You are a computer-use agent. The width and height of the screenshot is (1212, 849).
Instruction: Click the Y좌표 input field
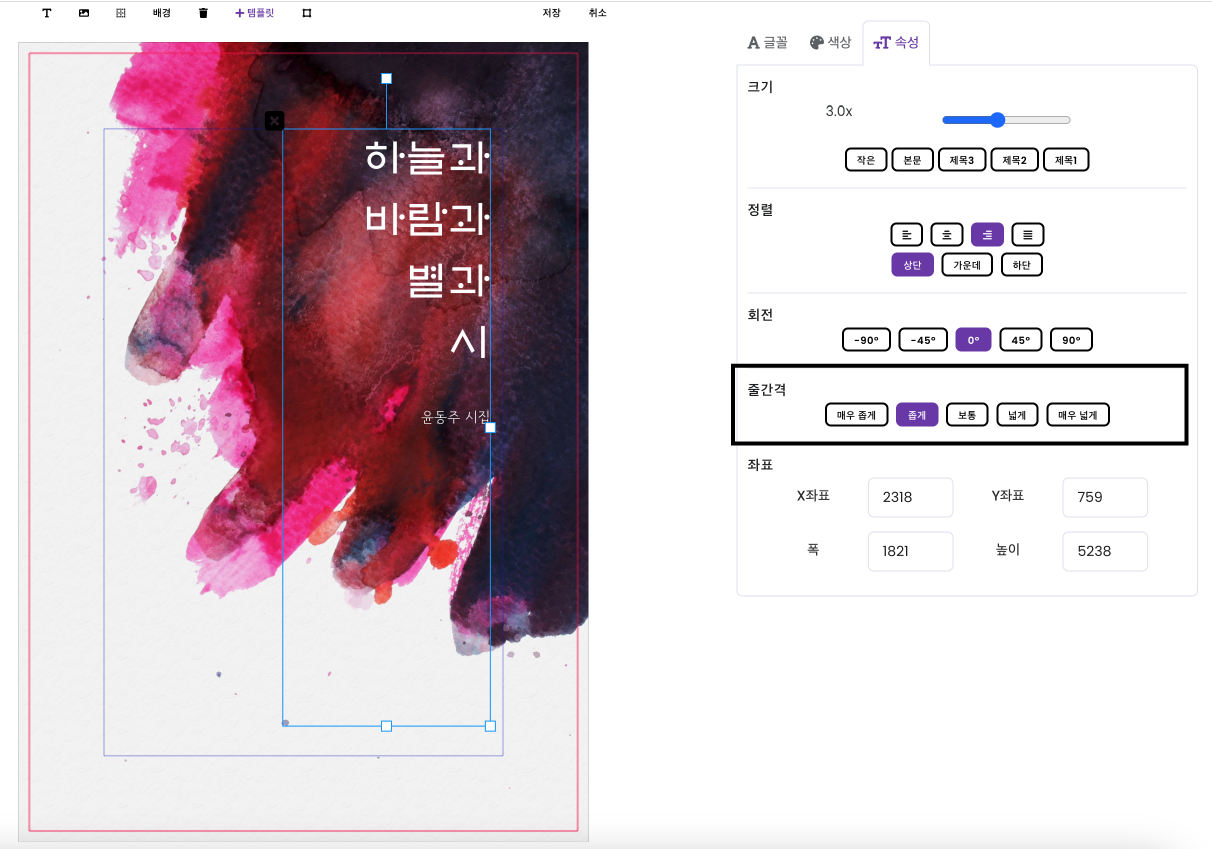click(1105, 497)
